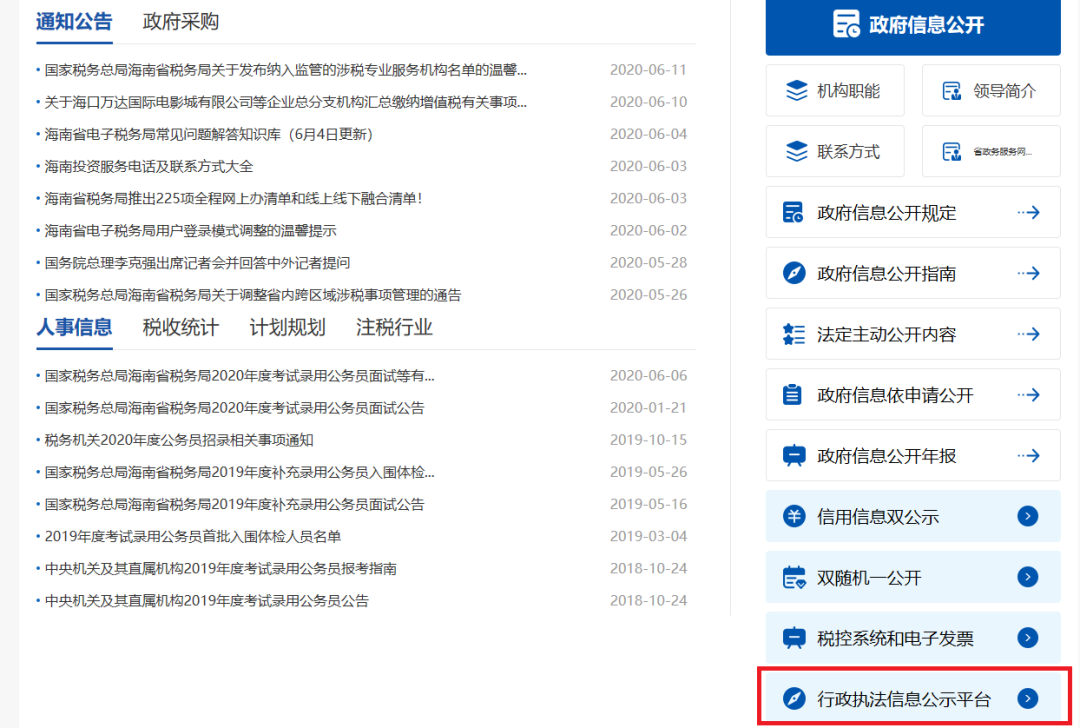This screenshot has width=1080, height=728.
Task: Open 2020年度考试录用公务员面试等有 article
Action: (240, 376)
